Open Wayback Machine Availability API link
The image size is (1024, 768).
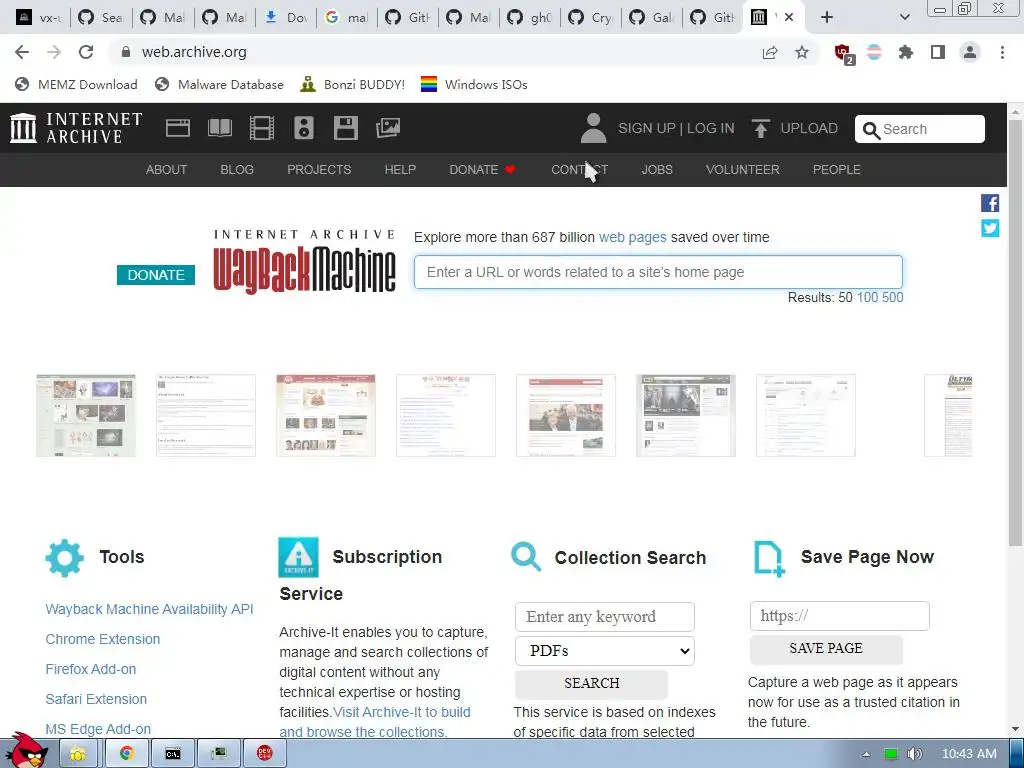click(150, 609)
